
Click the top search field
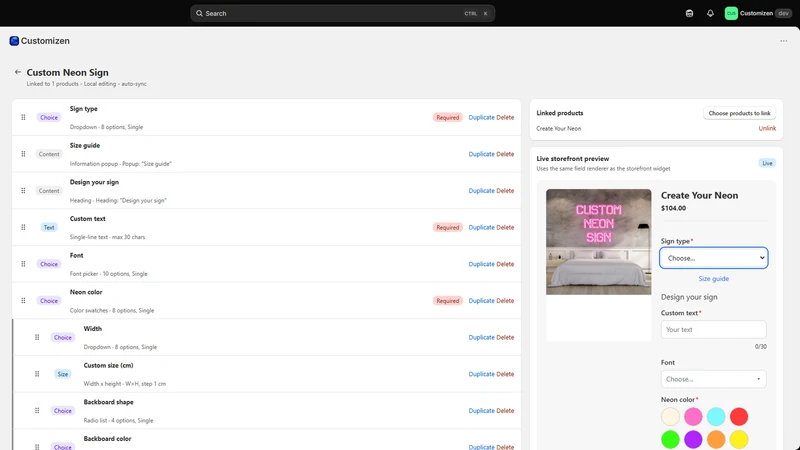[x=342, y=13]
